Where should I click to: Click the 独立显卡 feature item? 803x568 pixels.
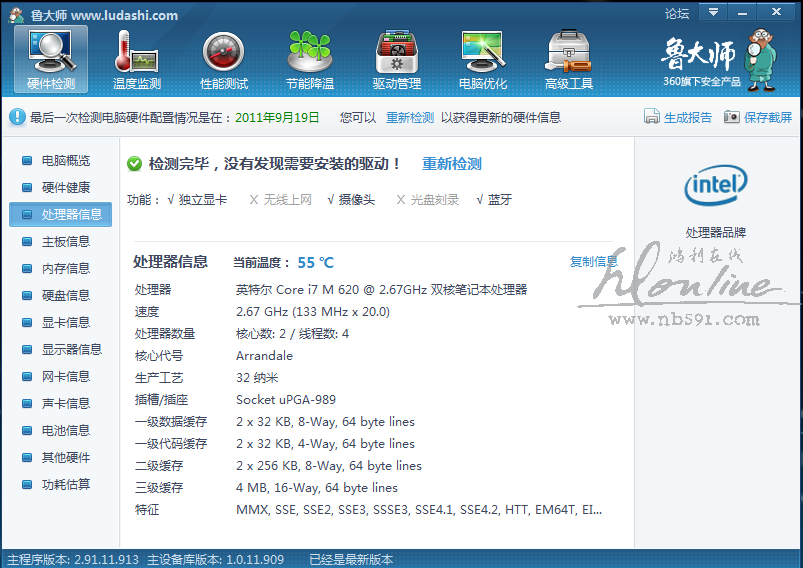coord(197,200)
